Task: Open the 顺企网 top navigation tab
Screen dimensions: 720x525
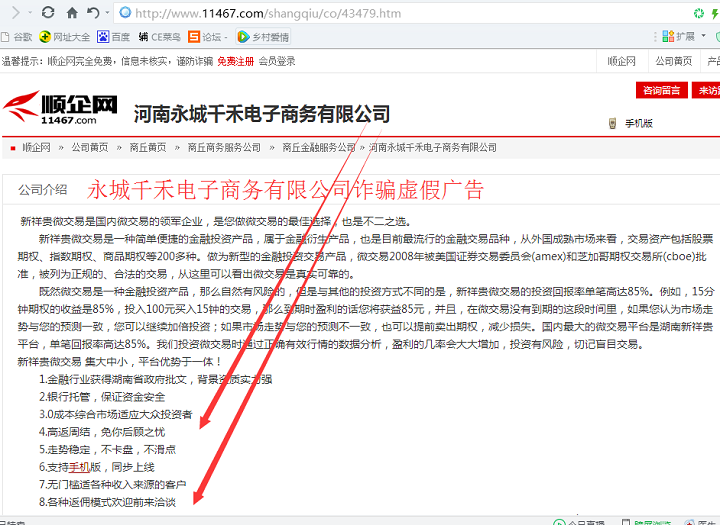Action: [x=622, y=62]
